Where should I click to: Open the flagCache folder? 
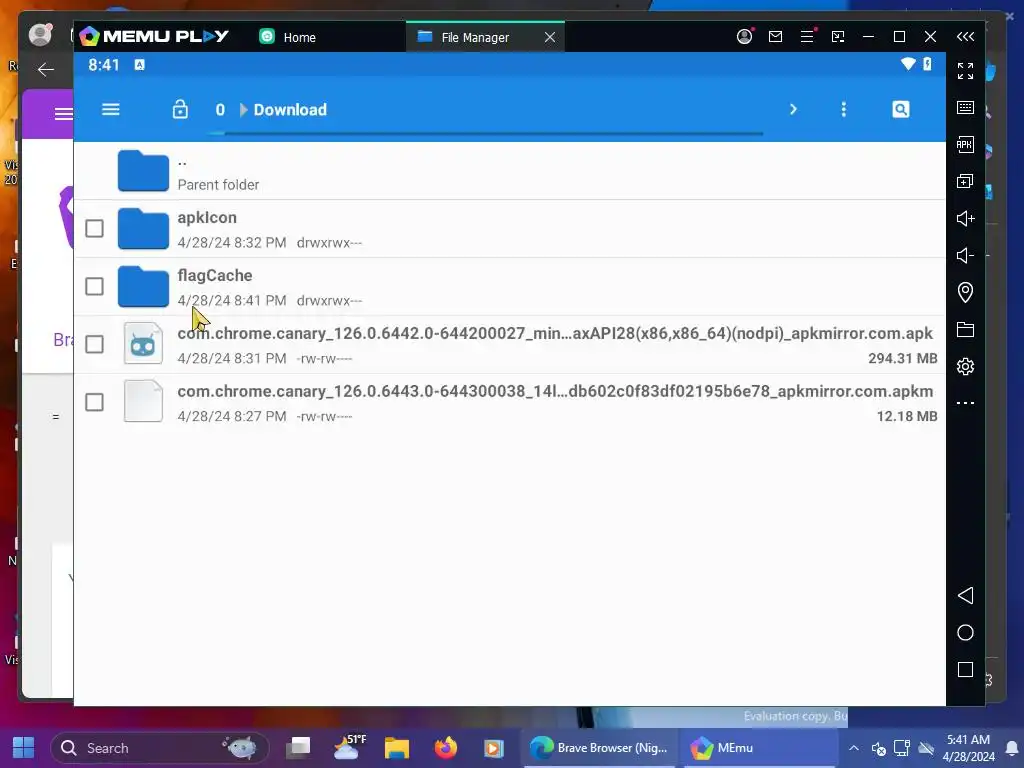509,286
